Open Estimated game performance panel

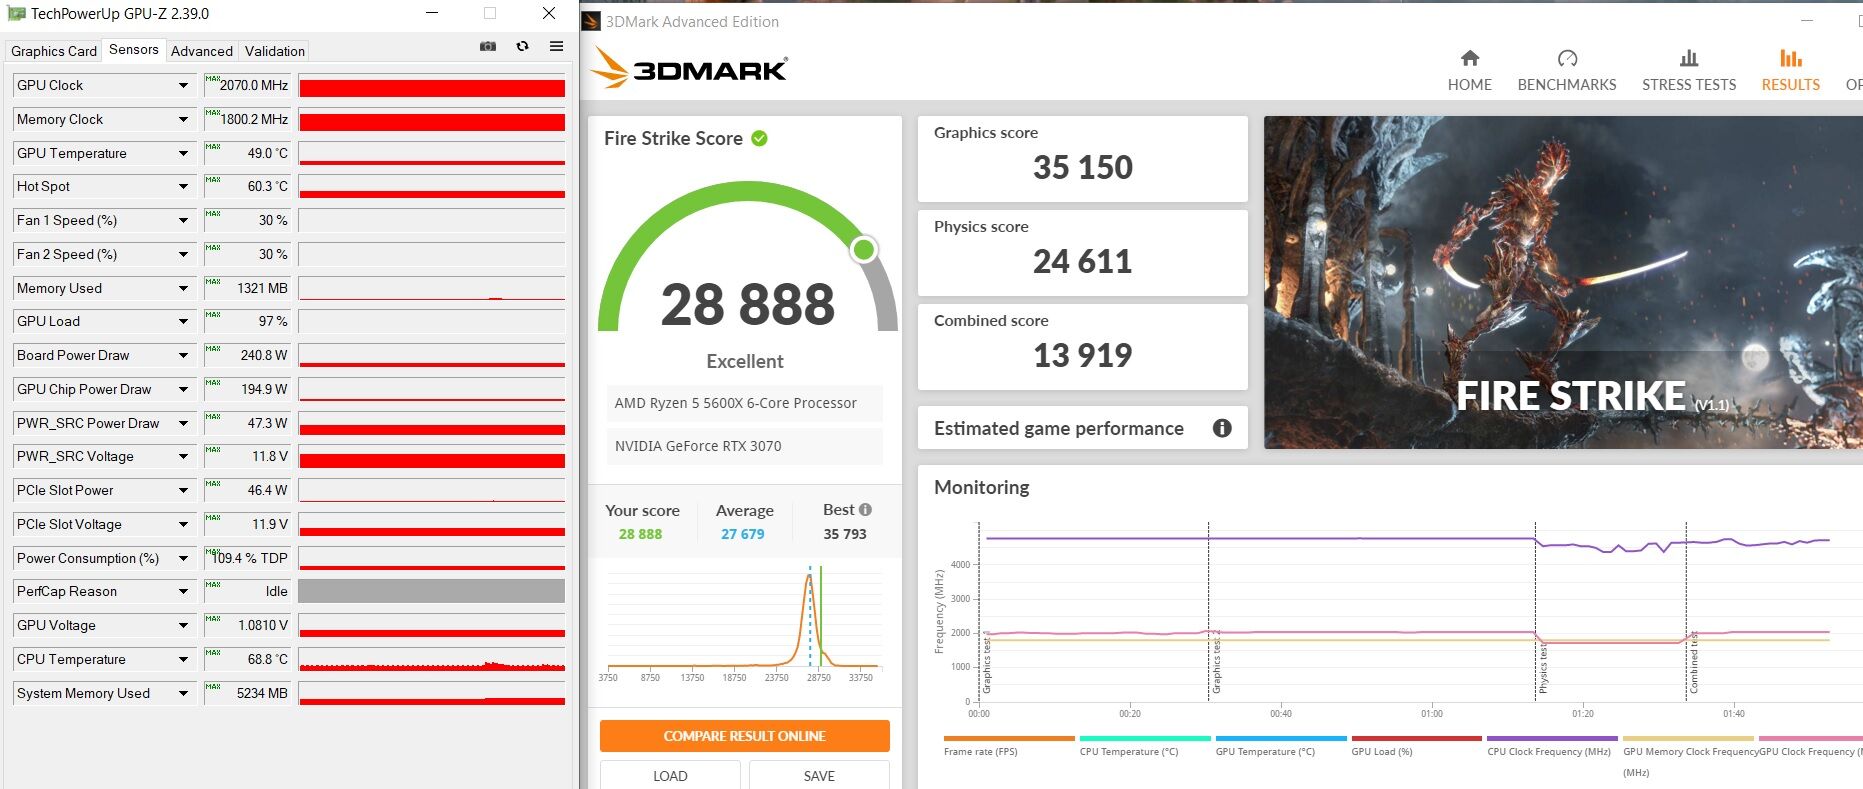tap(1082, 428)
